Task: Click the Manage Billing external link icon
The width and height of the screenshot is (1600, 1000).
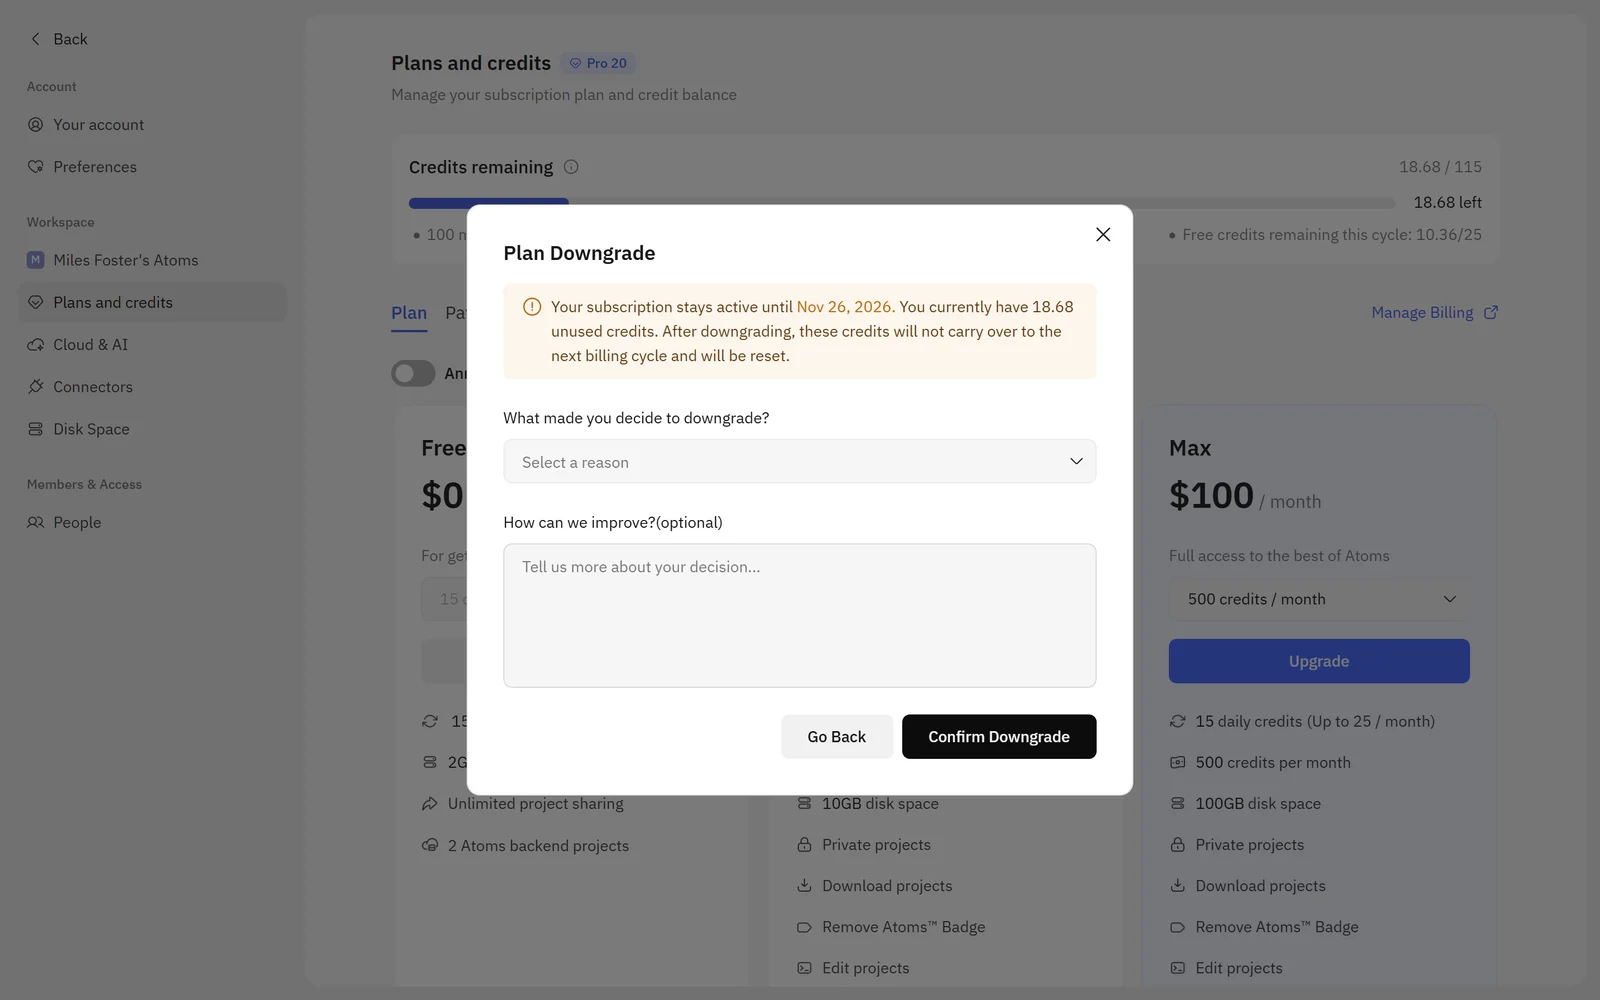Action: 1491,313
